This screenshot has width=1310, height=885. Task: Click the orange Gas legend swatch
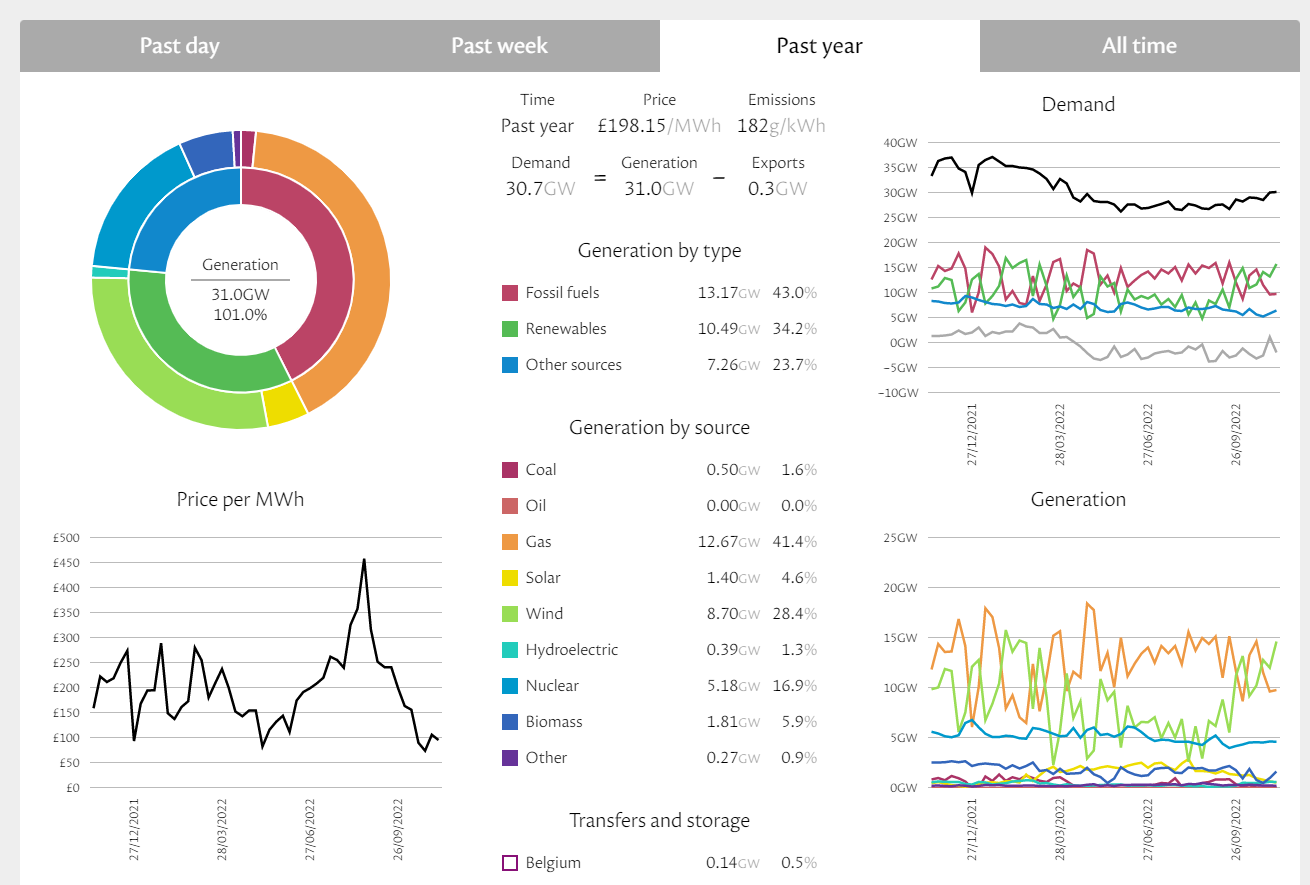tap(510, 542)
